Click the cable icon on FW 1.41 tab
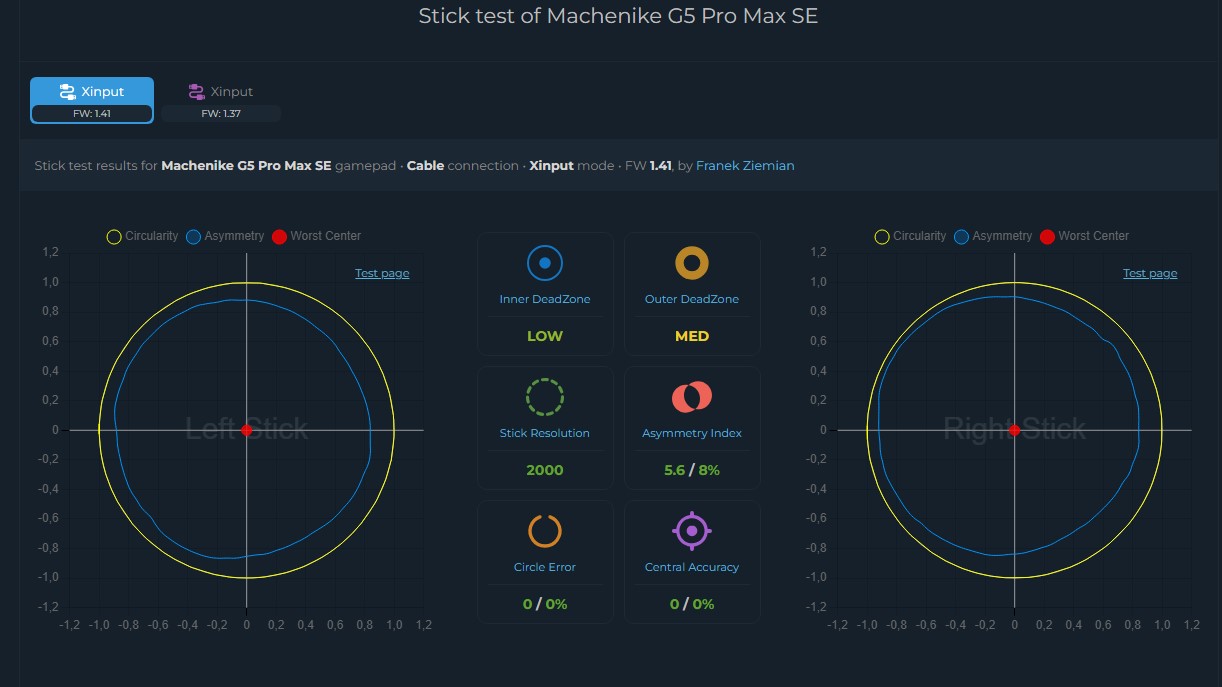1222x687 pixels. pyautogui.click(x=68, y=92)
